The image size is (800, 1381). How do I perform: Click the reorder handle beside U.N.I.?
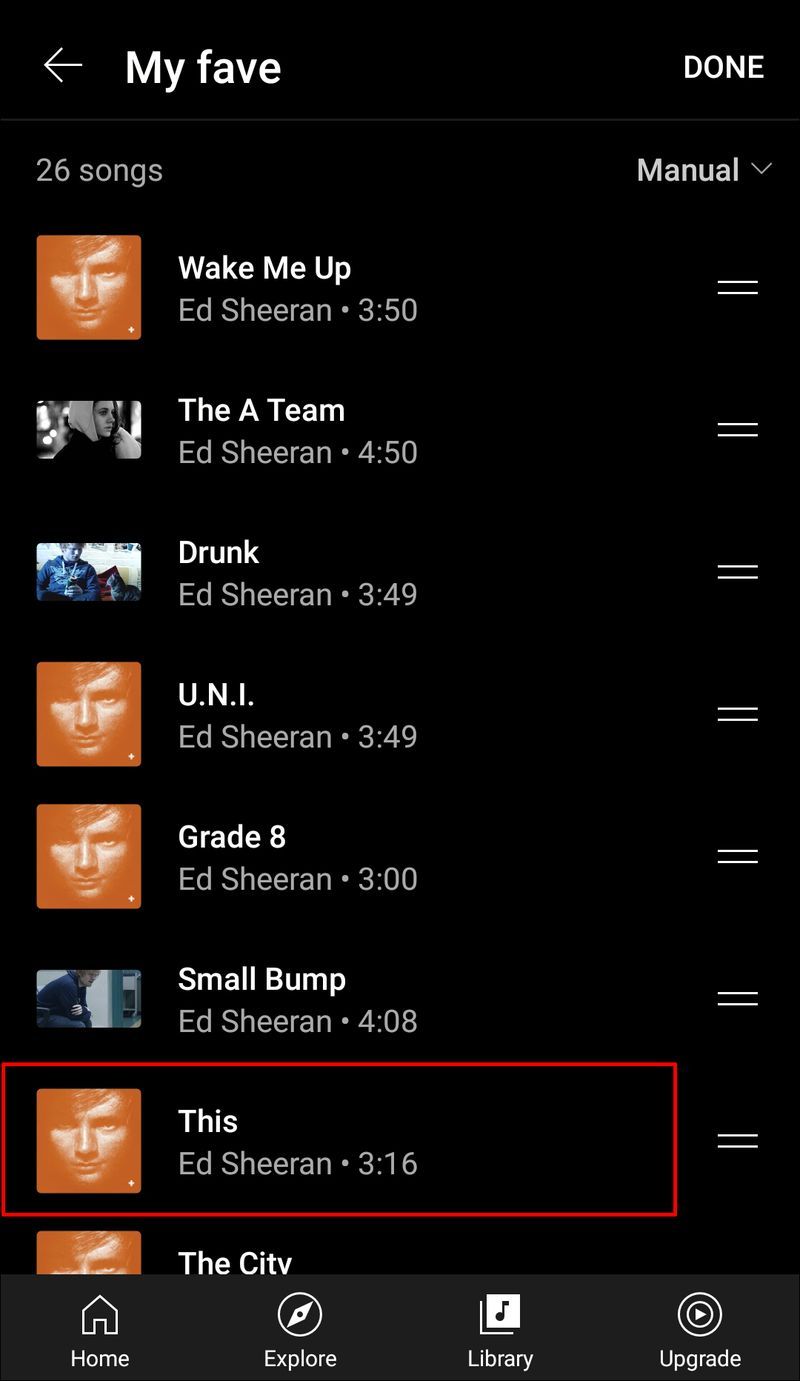738,714
